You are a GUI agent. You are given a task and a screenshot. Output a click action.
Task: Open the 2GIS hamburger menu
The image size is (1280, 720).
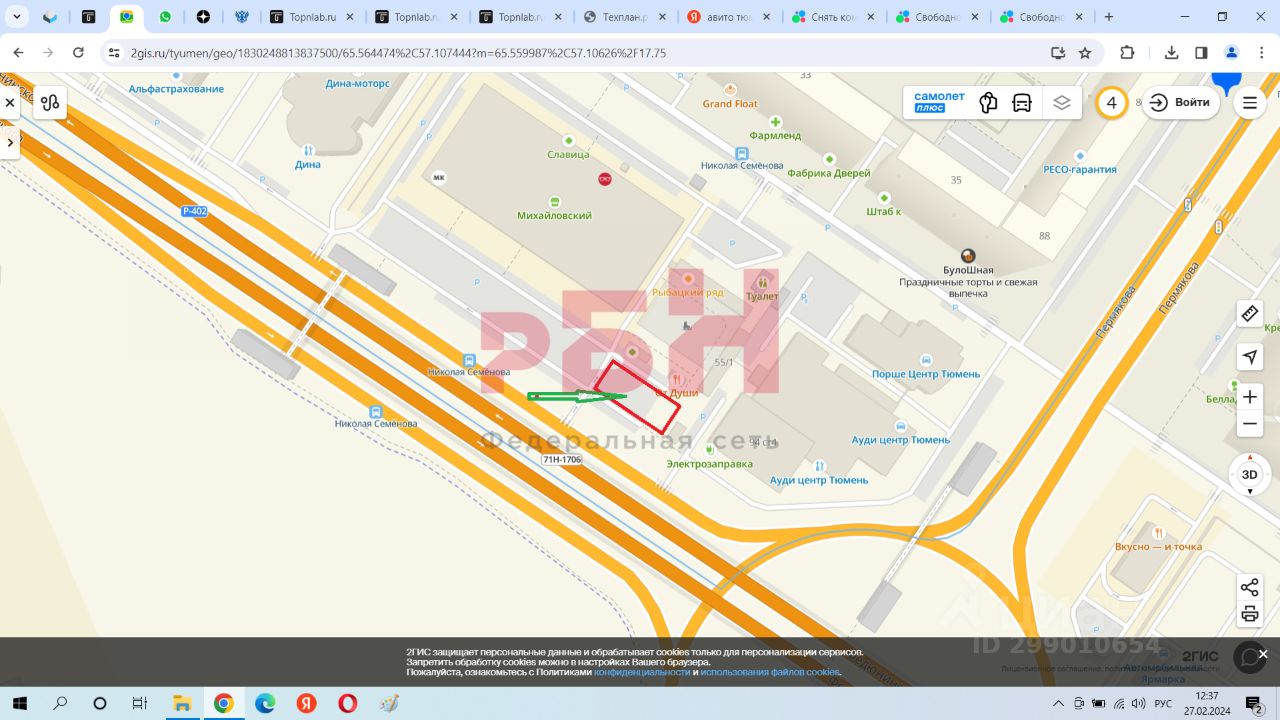1249,102
